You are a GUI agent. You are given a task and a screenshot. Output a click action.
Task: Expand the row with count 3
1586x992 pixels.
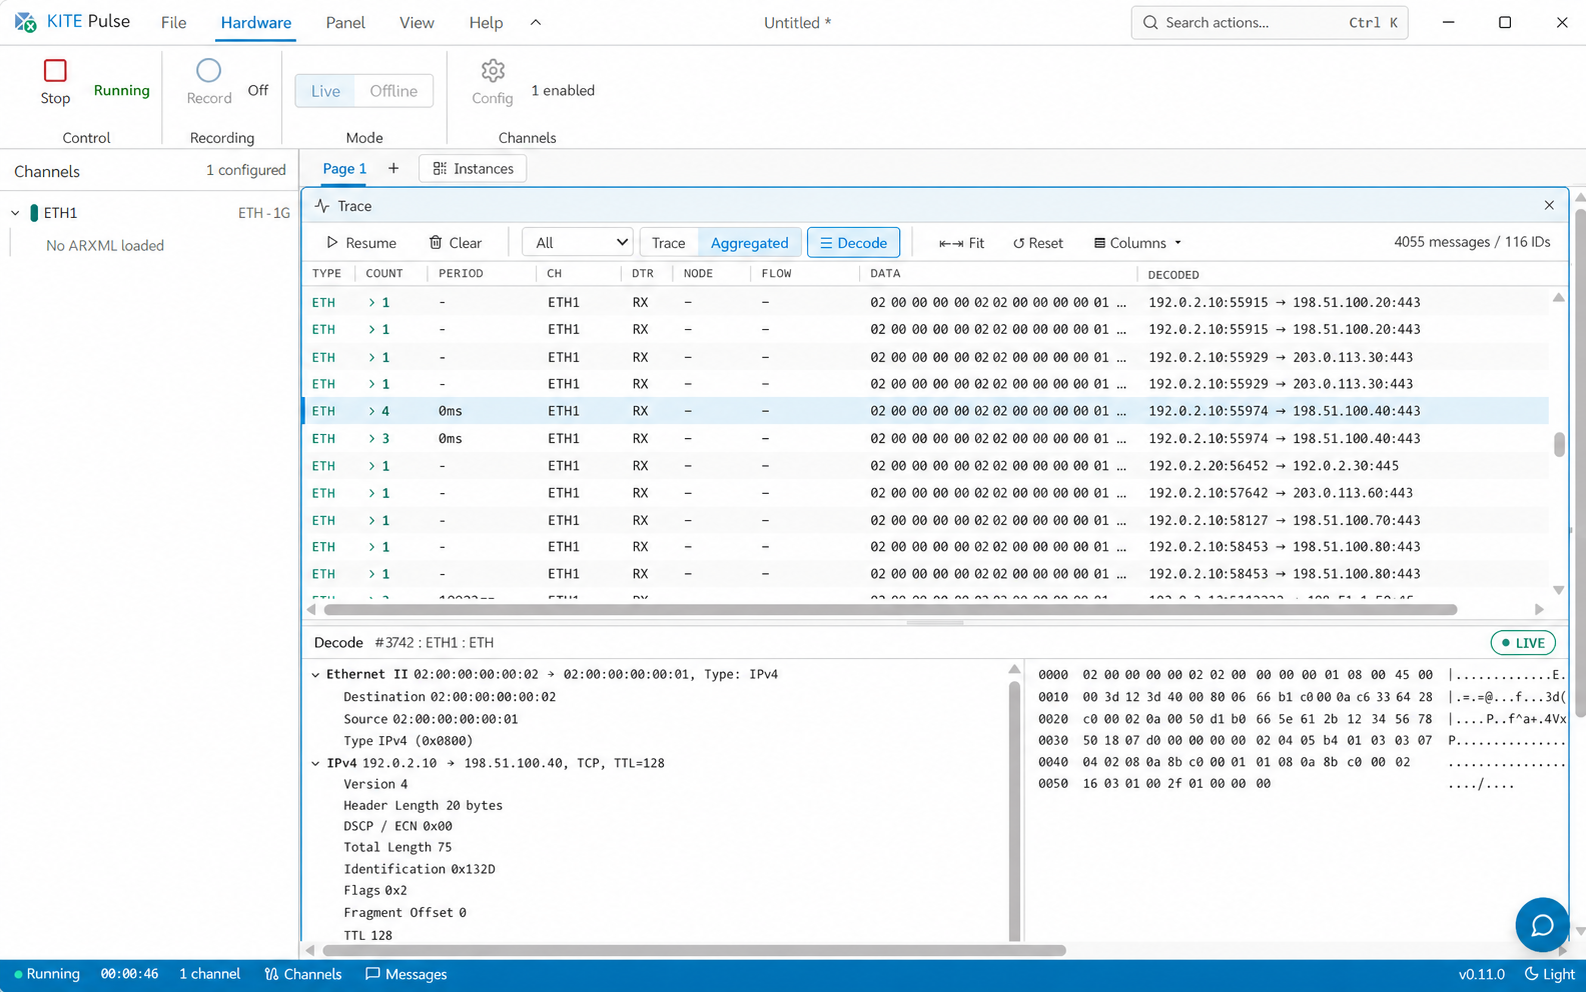[x=372, y=438]
